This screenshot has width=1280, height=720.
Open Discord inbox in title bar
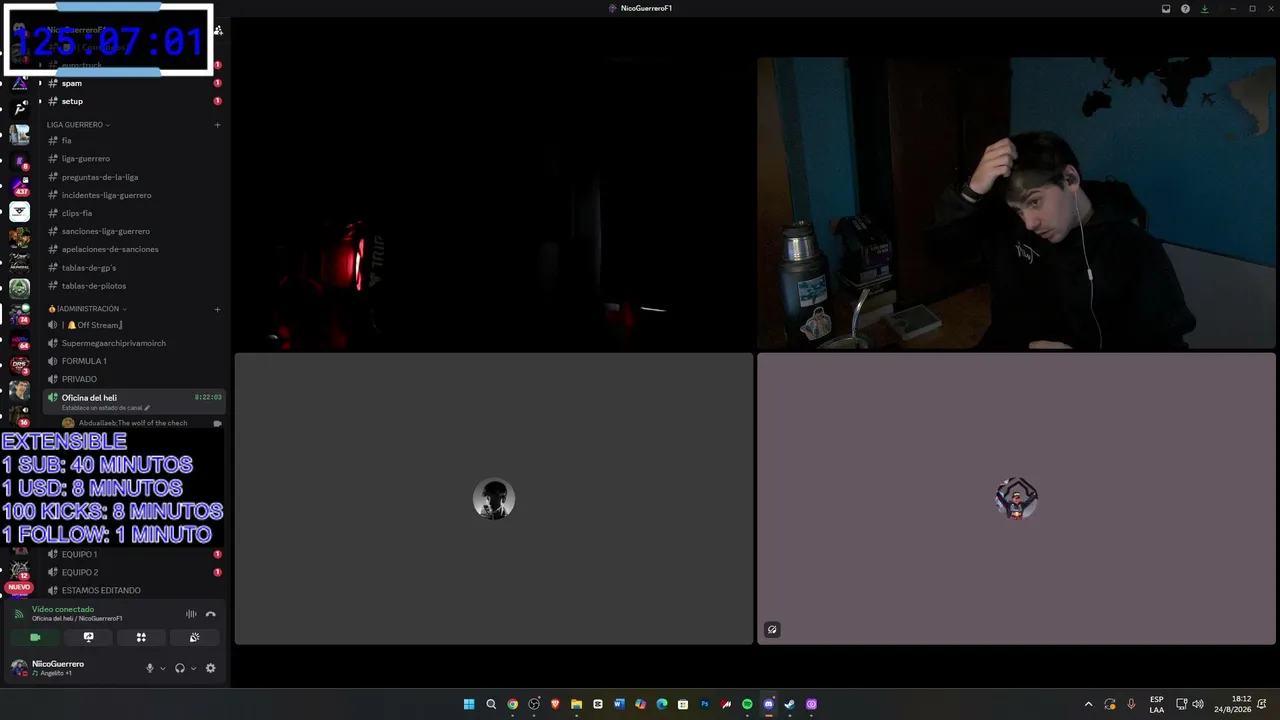1166,8
